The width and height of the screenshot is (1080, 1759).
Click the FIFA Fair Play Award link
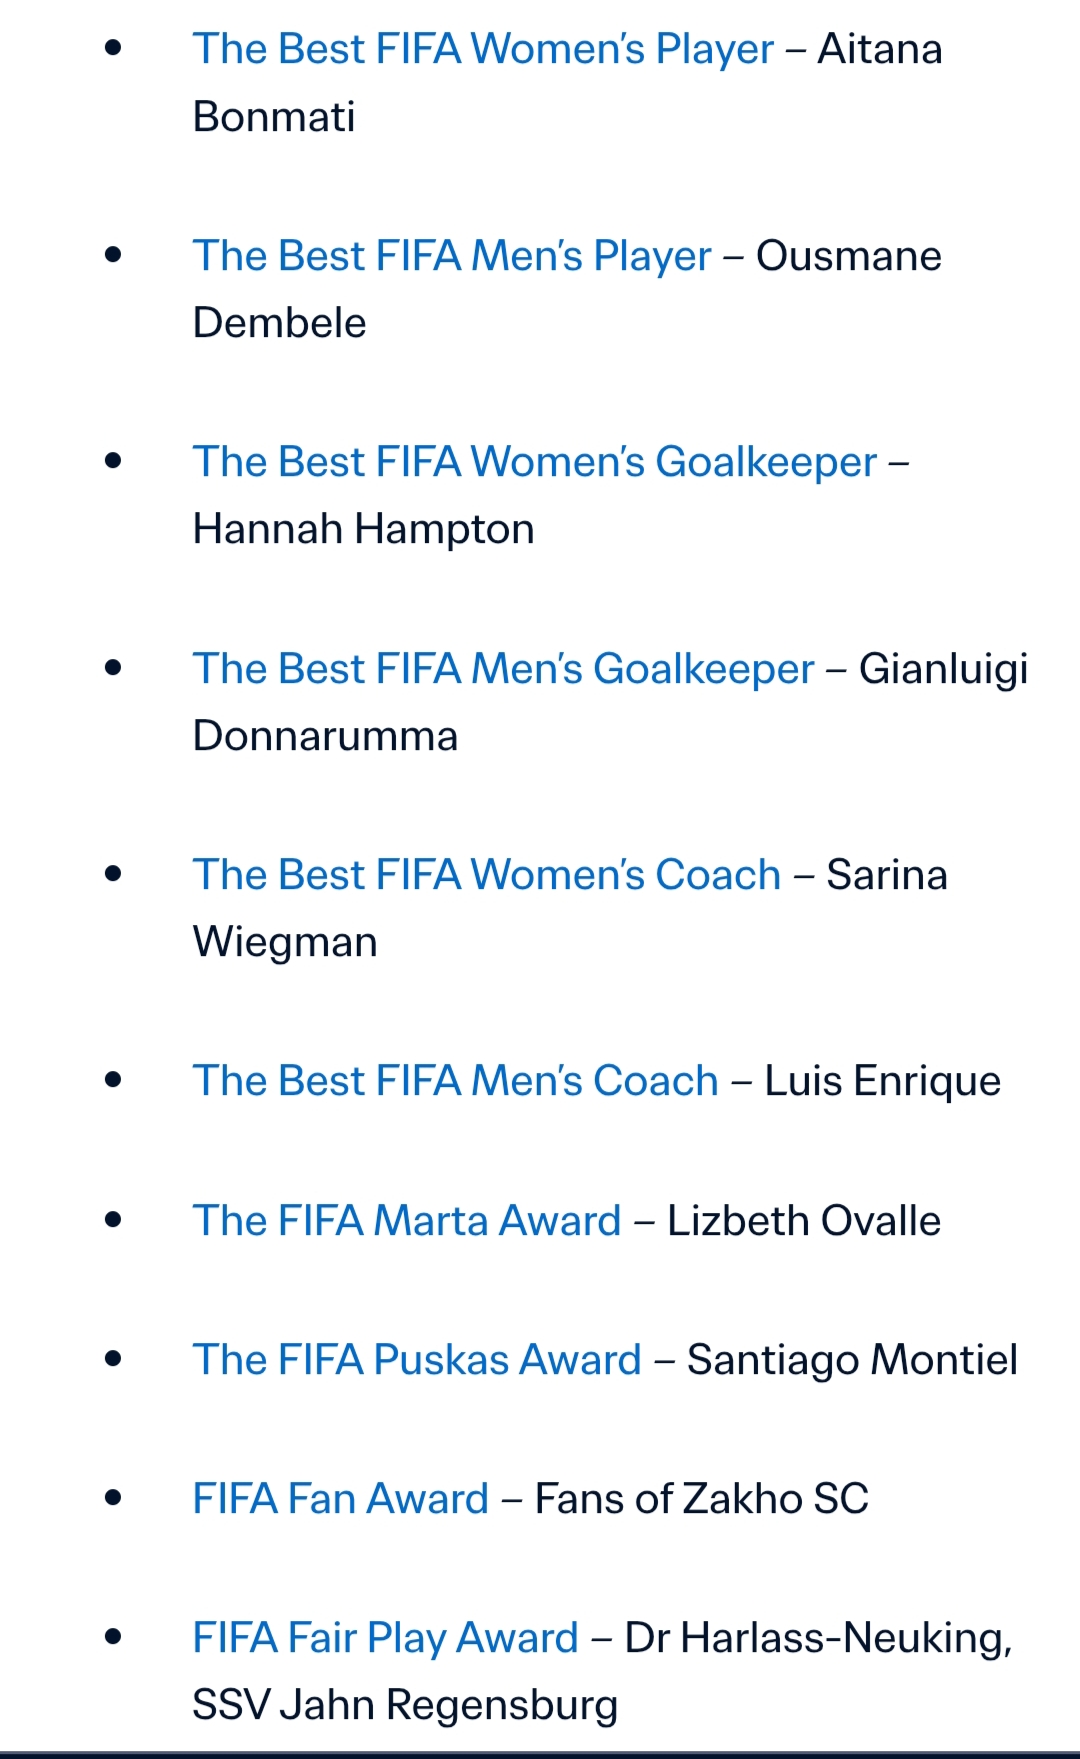point(385,1638)
